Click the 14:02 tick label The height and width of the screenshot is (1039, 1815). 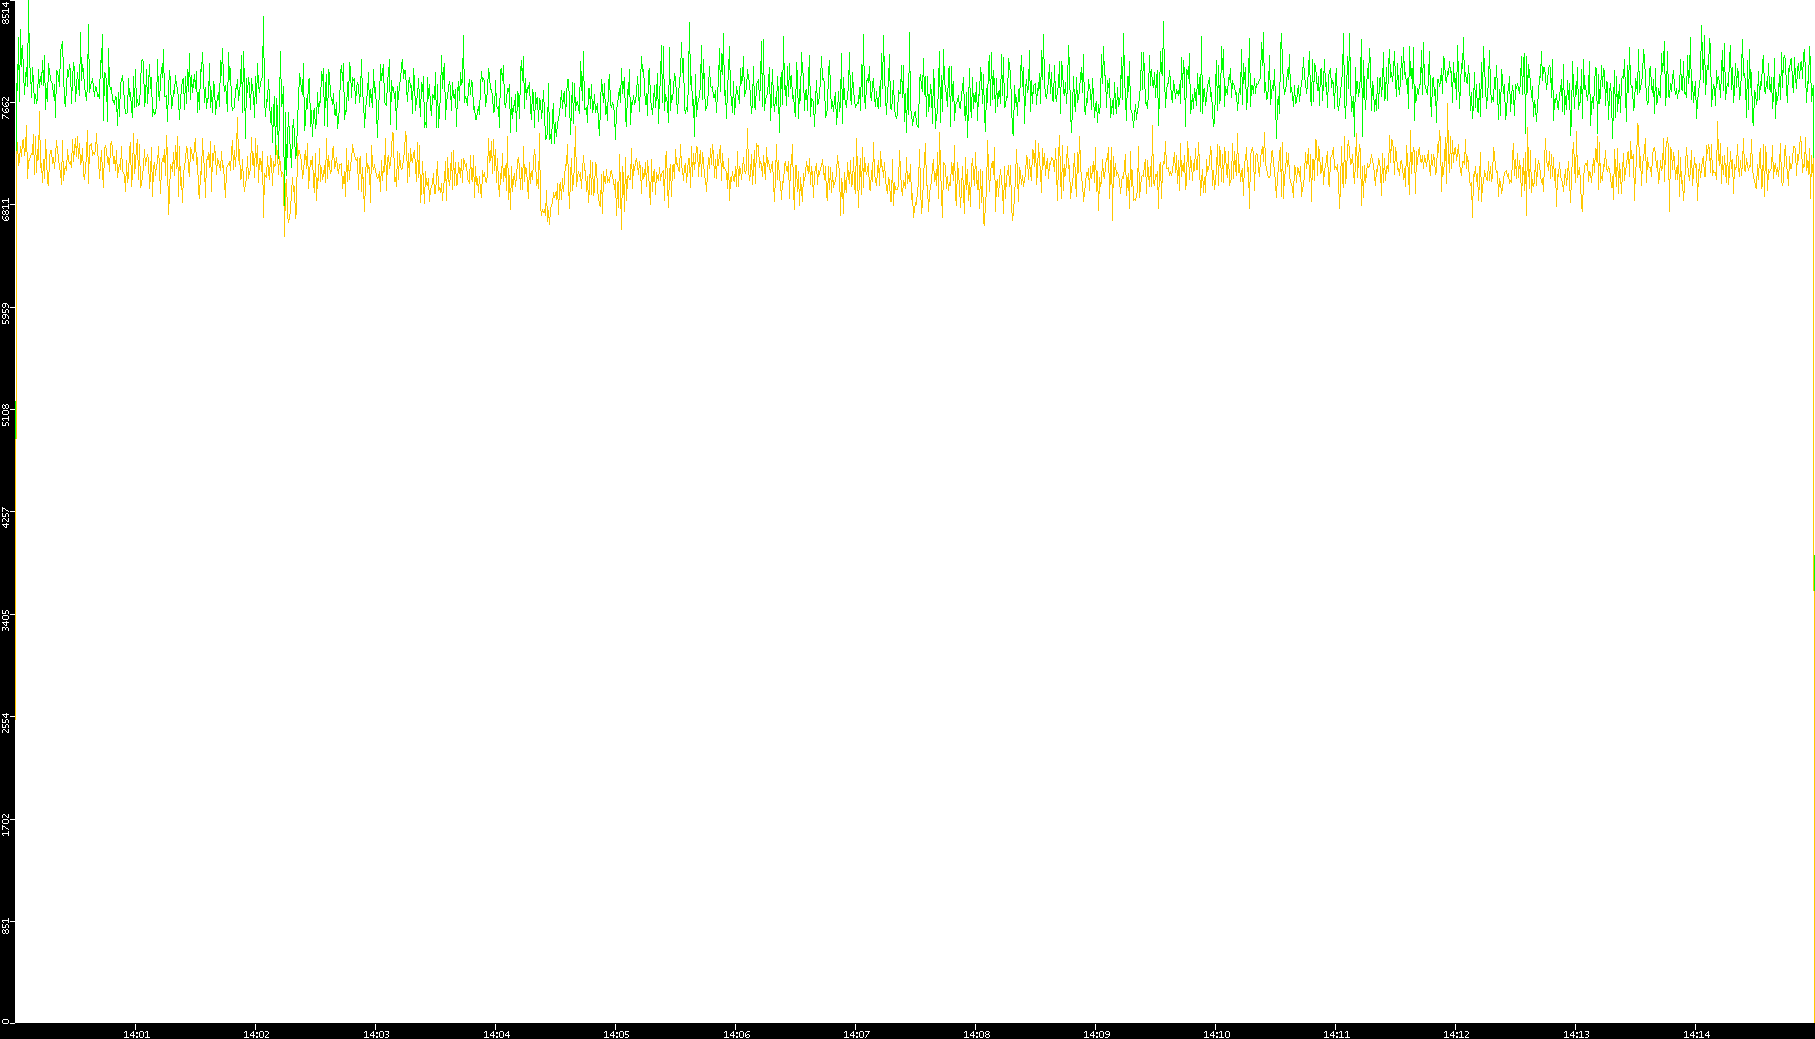(x=256, y=1033)
